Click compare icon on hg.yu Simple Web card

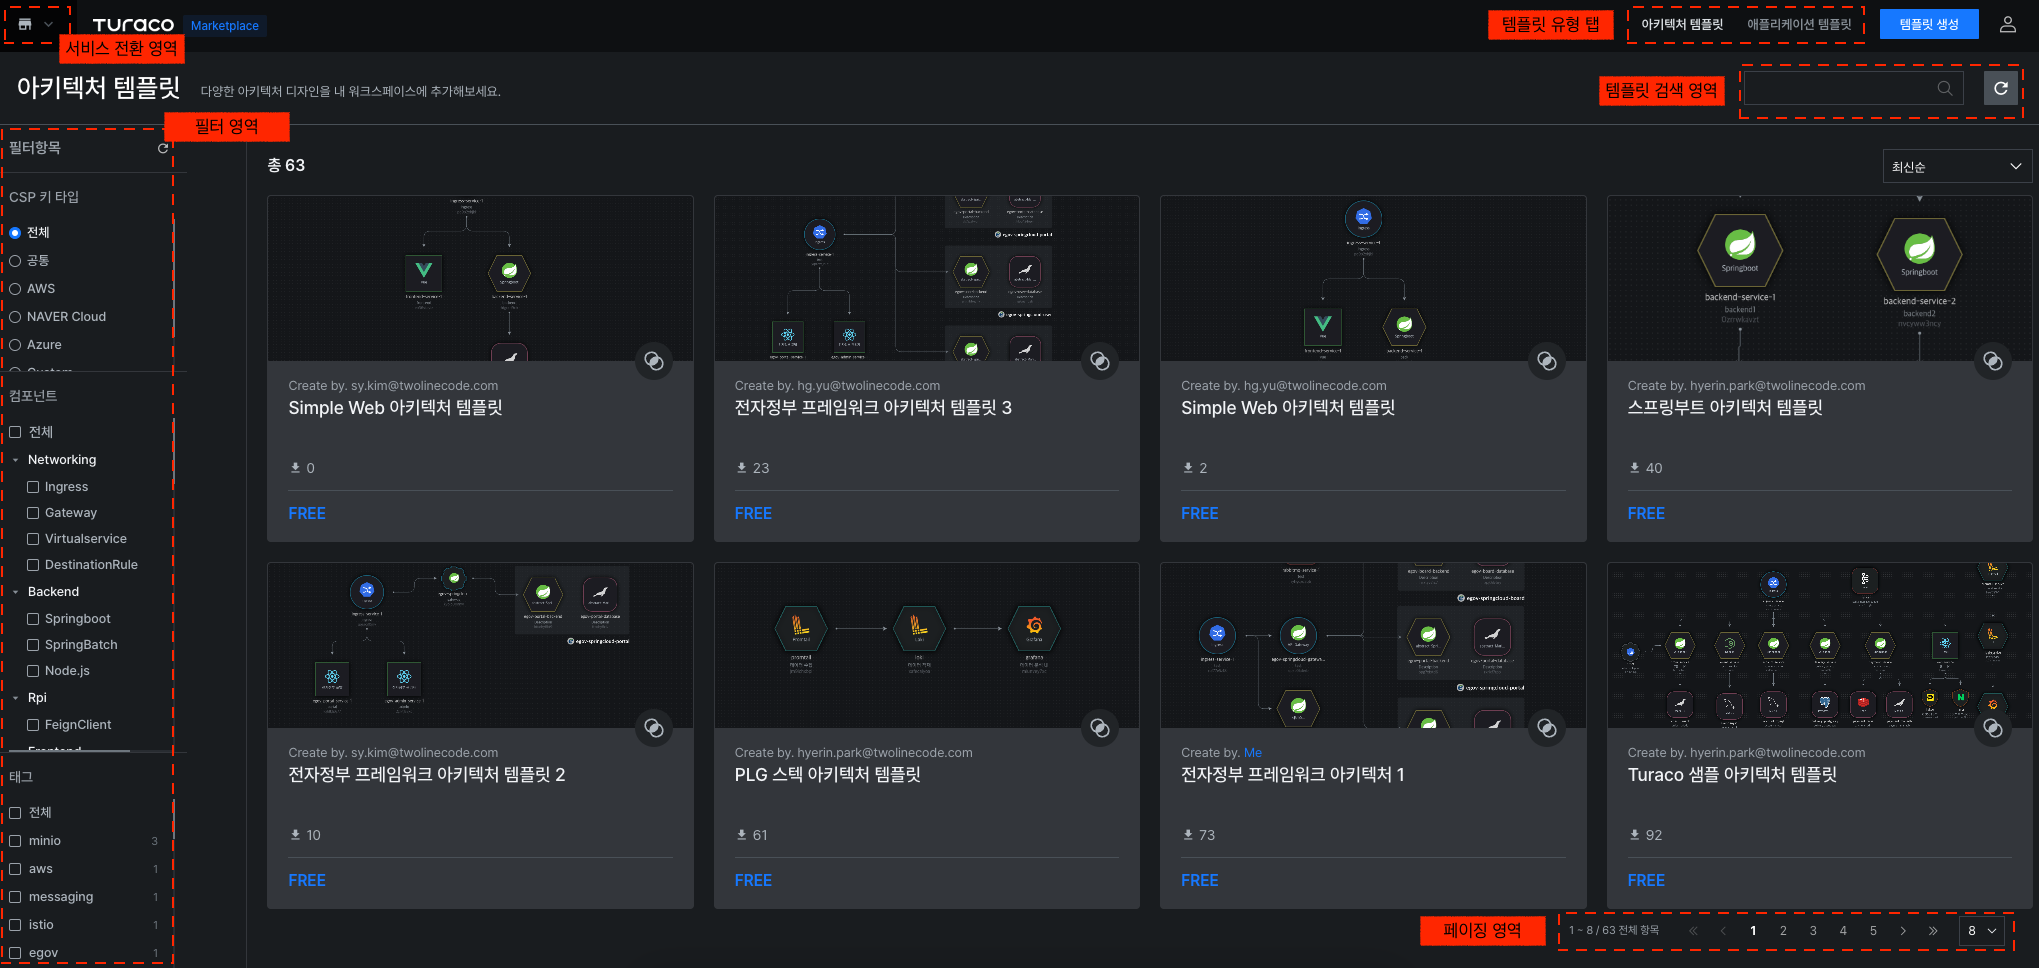[x=1547, y=361]
